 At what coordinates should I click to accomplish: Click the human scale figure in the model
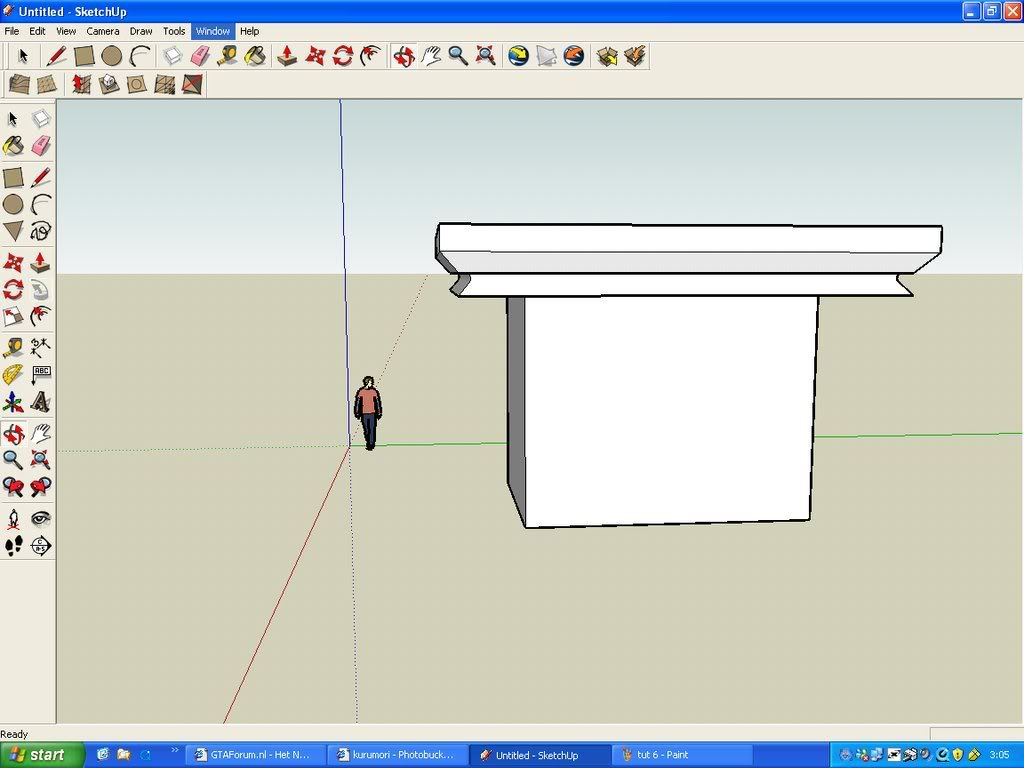[368, 413]
